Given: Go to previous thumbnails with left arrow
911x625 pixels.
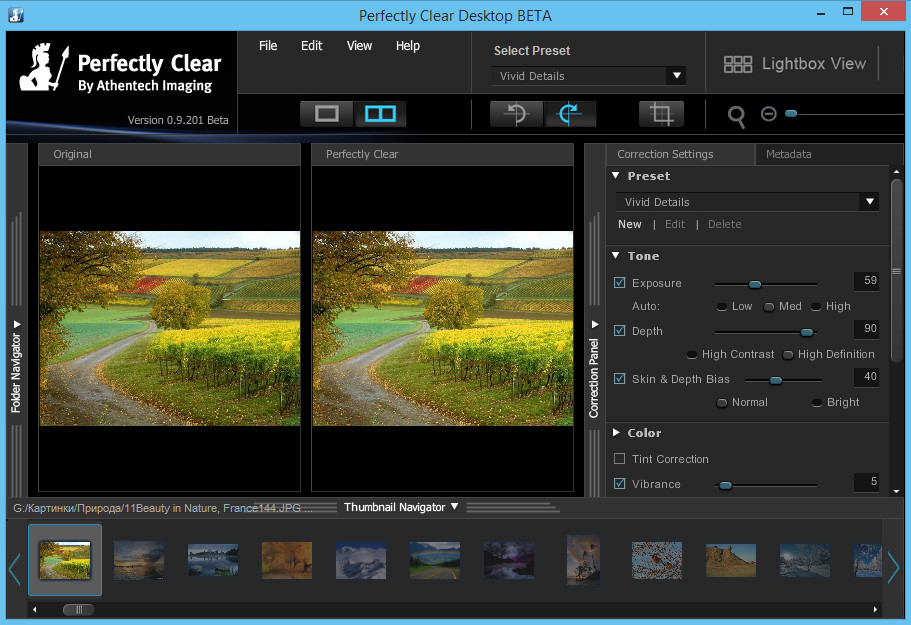Looking at the screenshot, I should pos(15,567).
